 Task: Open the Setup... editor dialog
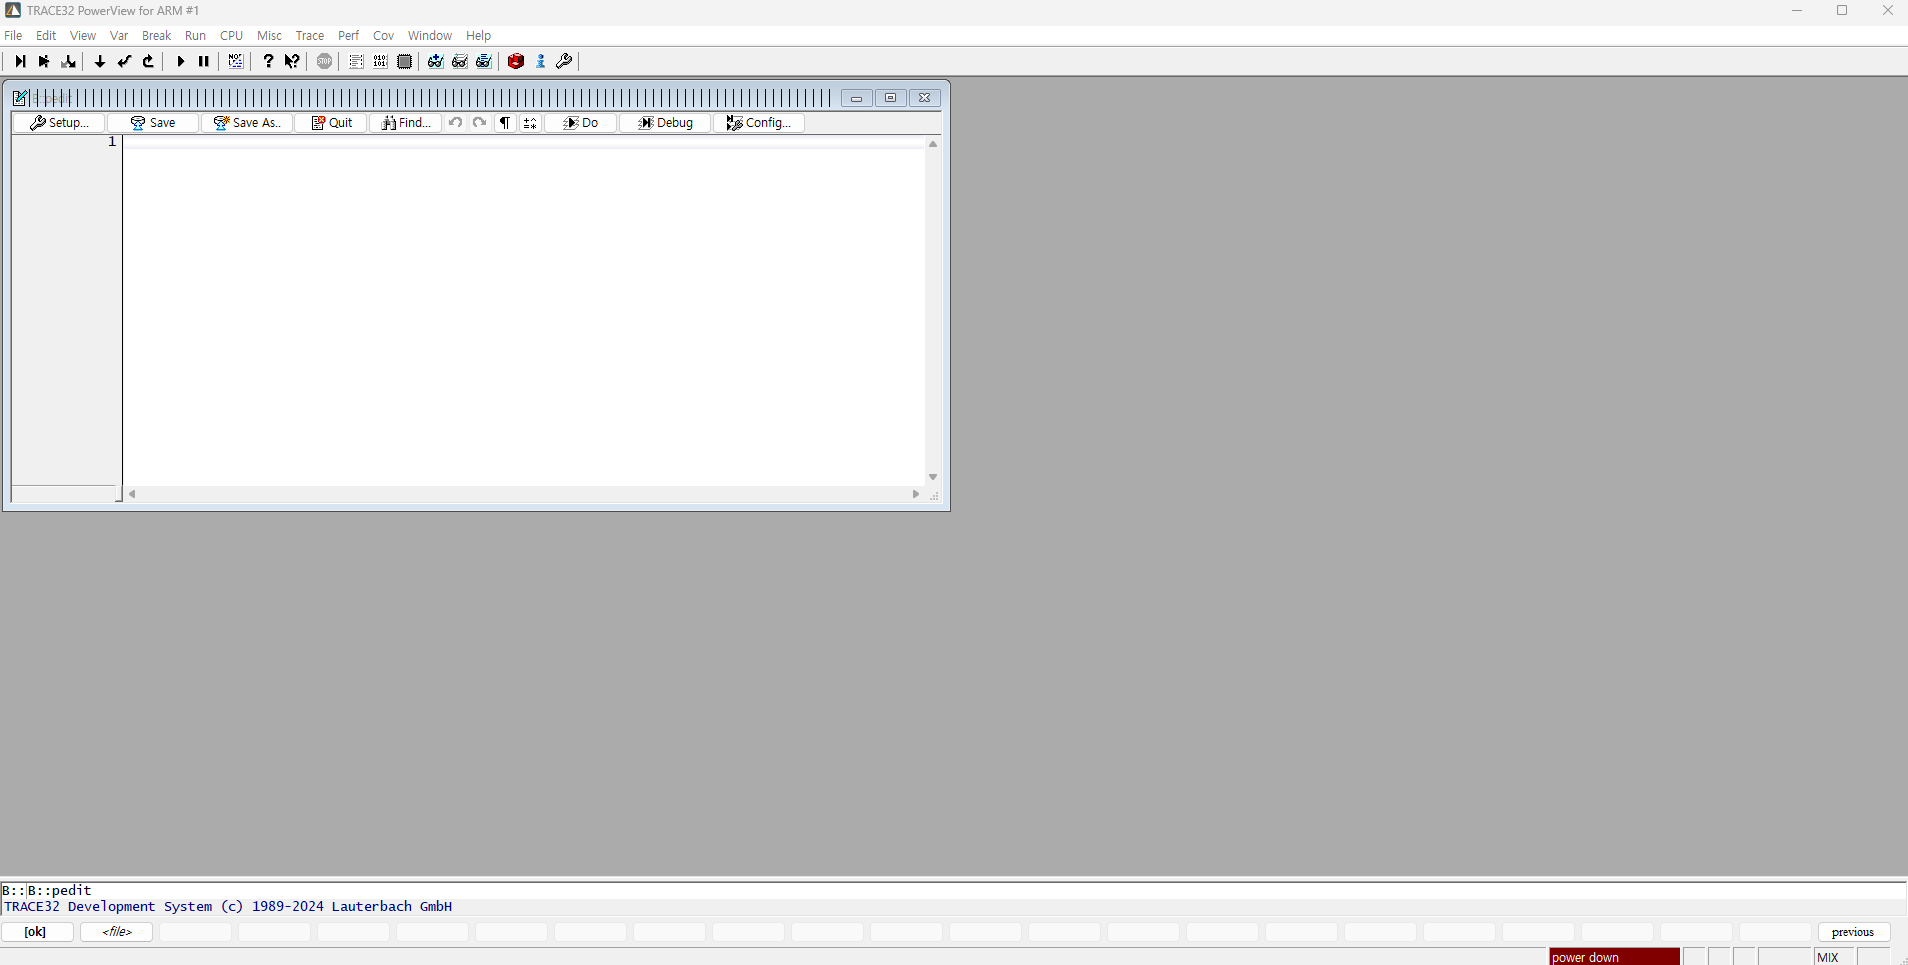(x=59, y=123)
